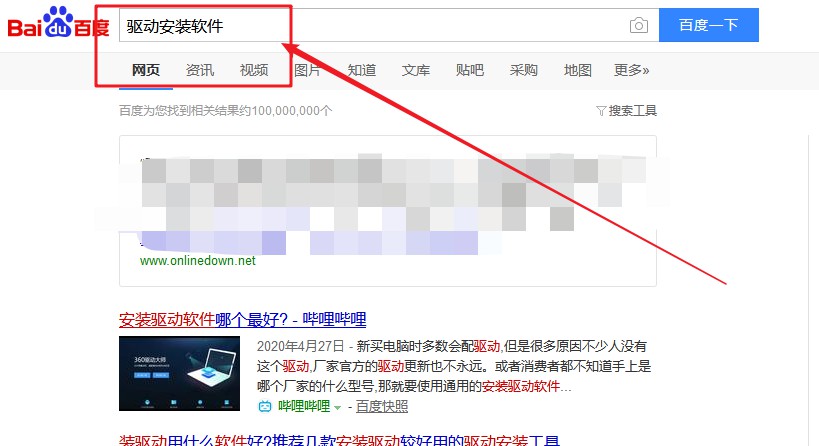Click the bilibili source icon
Image resolution: width=819 pixels, height=446 pixels.
coord(265,407)
